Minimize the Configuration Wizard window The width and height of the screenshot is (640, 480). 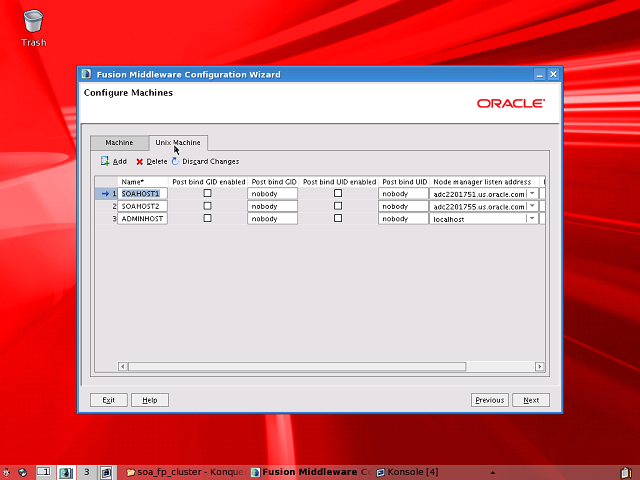[x=540, y=74]
